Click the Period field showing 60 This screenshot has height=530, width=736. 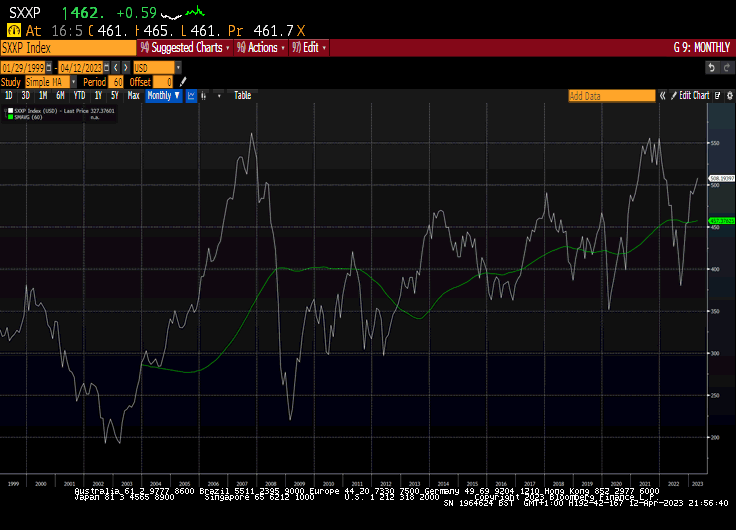pyautogui.click(x=115, y=82)
